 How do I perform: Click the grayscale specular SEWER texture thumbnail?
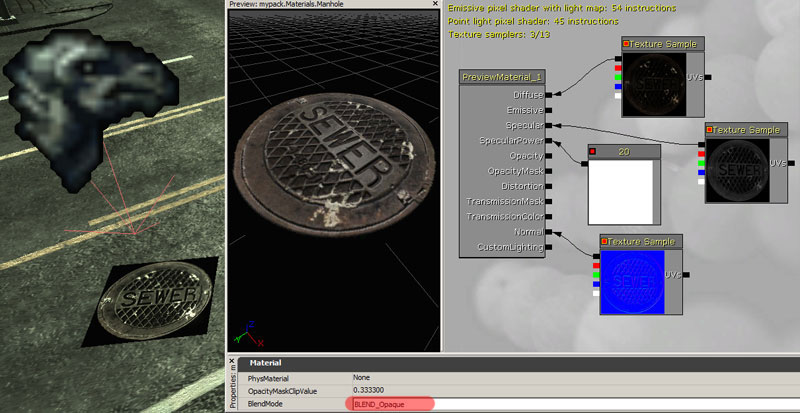tap(738, 169)
